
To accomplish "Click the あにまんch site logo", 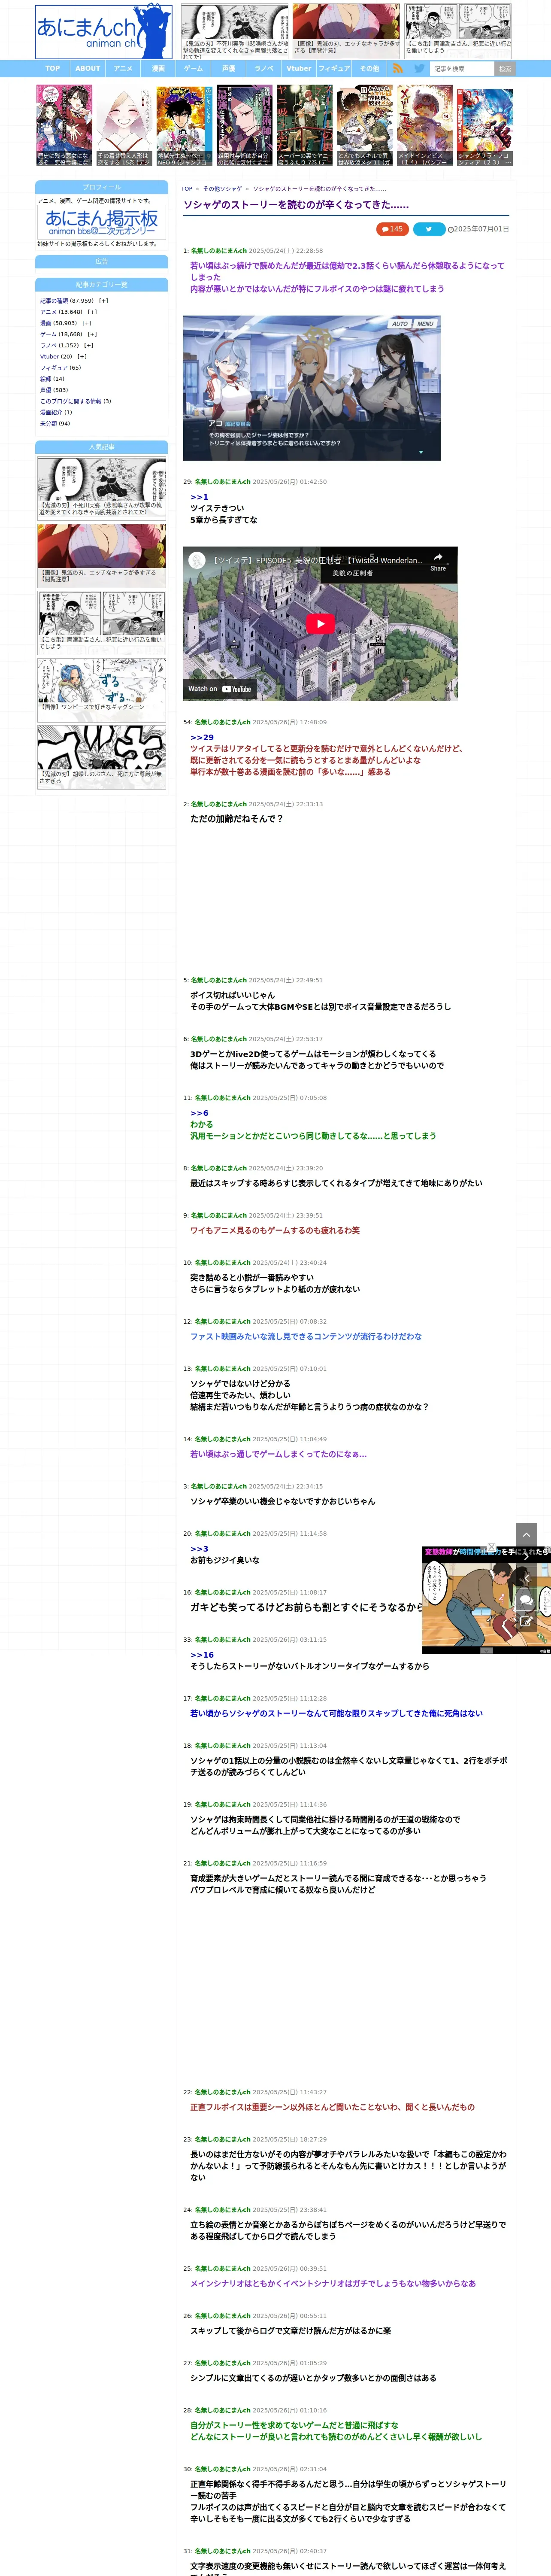I will [x=103, y=31].
